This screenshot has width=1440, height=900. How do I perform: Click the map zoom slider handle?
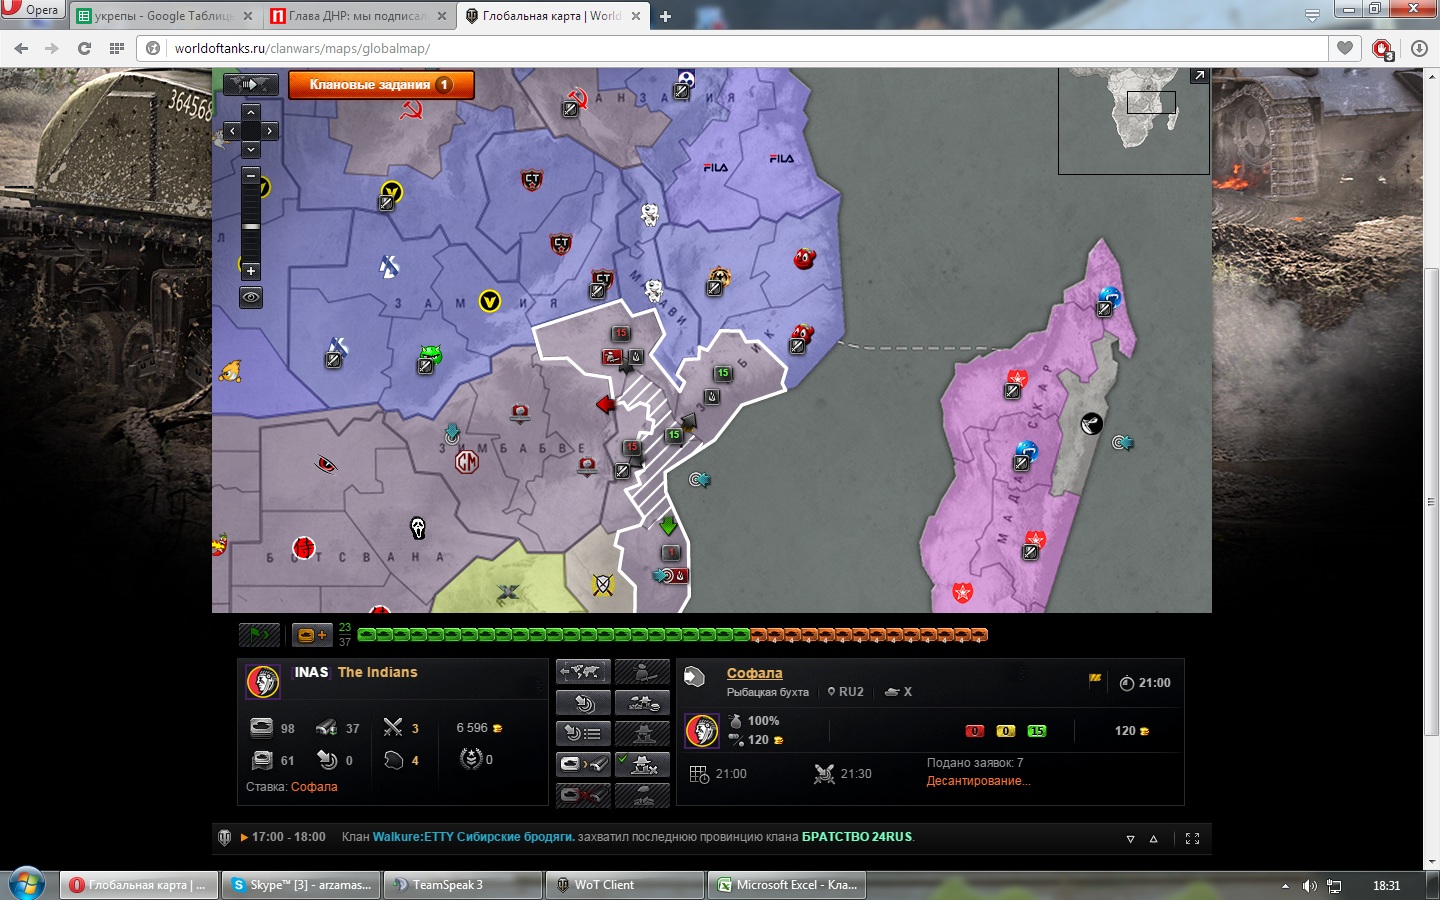(251, 227)
